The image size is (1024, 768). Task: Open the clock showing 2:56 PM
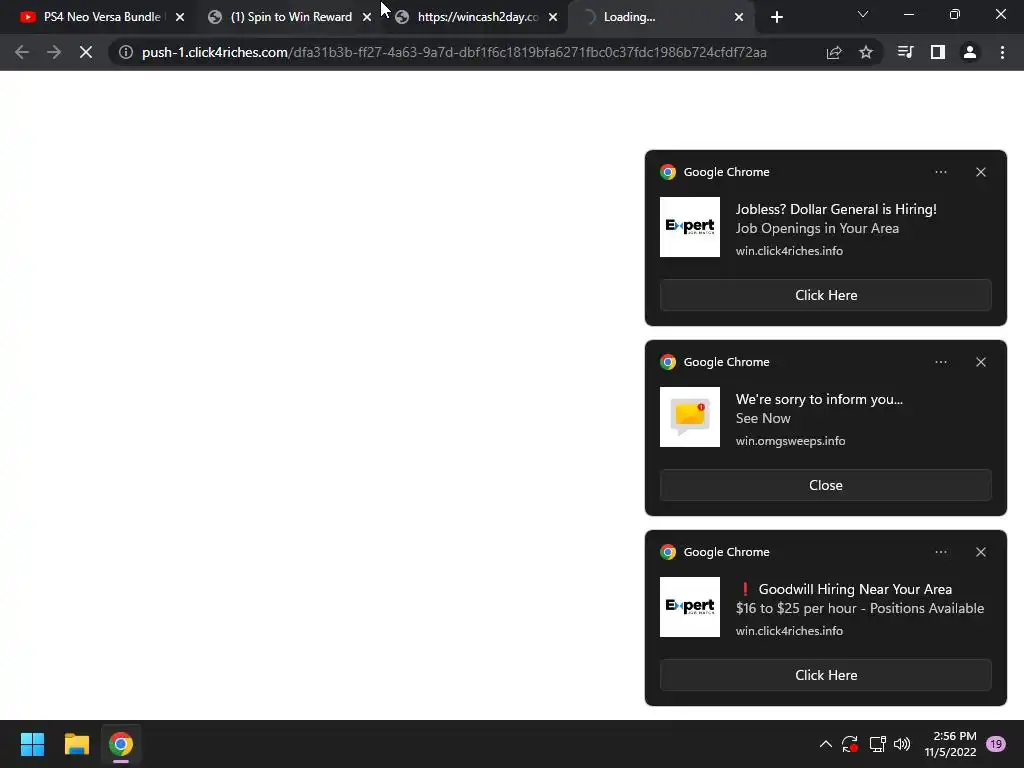pyautogui.click(x=950, y=744)
